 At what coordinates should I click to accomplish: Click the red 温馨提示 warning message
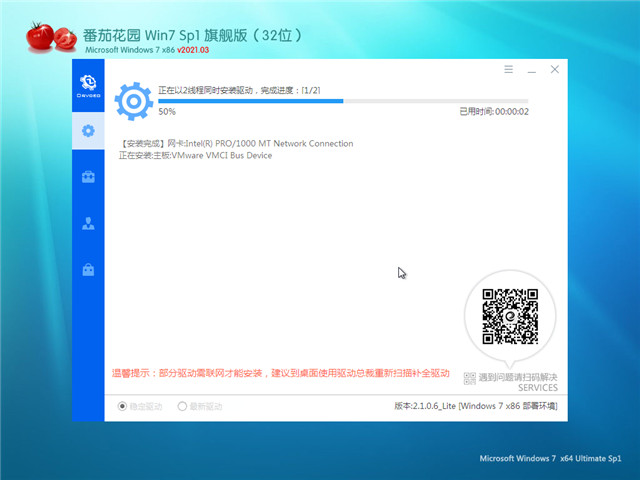280,373
